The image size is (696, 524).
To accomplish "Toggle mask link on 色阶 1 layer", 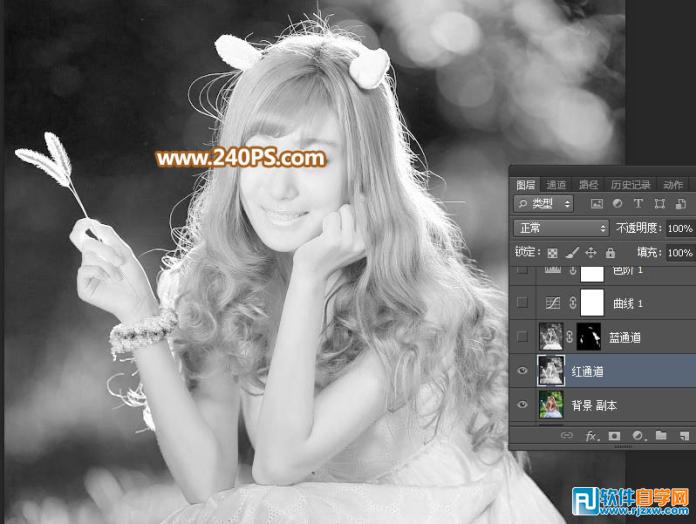I will [x=573, y=270].
